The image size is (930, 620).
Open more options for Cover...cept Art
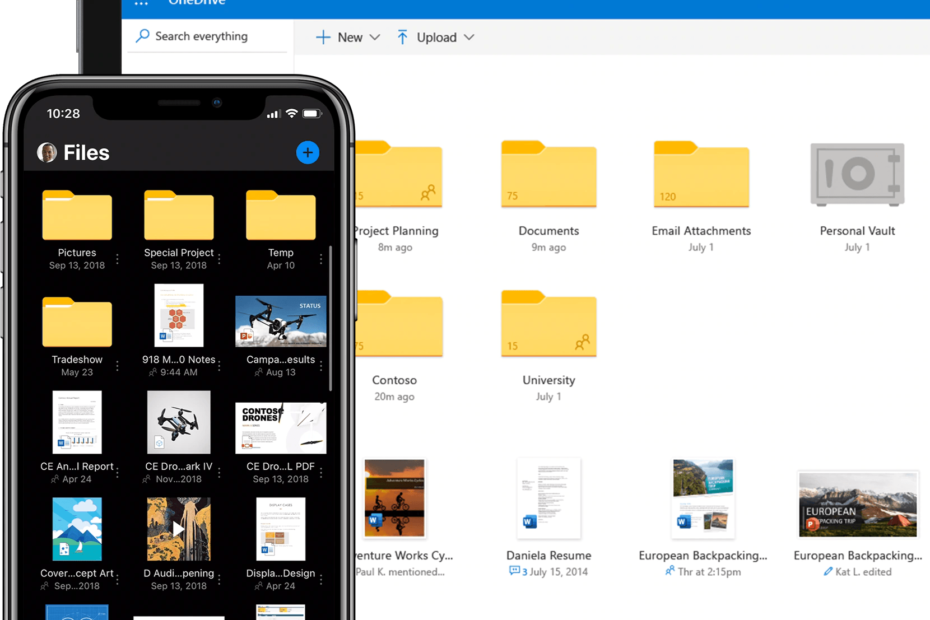point(117,580)
